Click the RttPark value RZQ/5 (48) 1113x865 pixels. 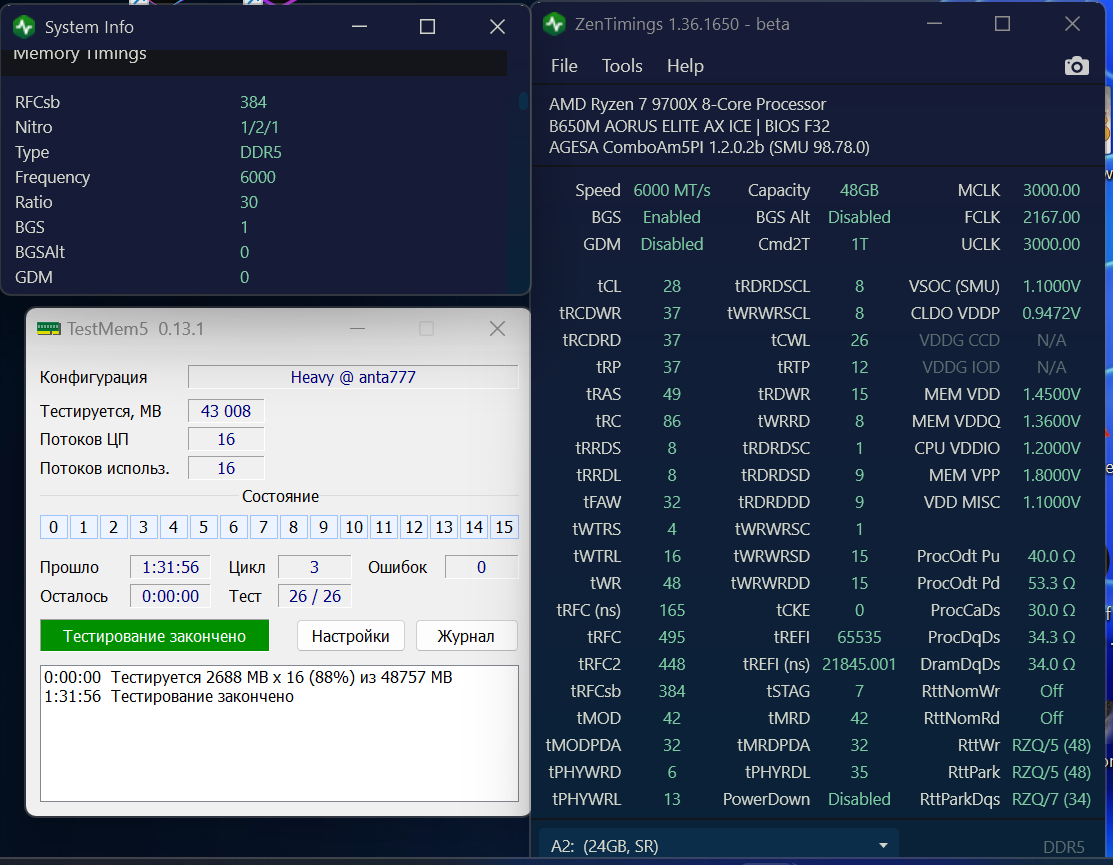click(x=1051, y=772)
